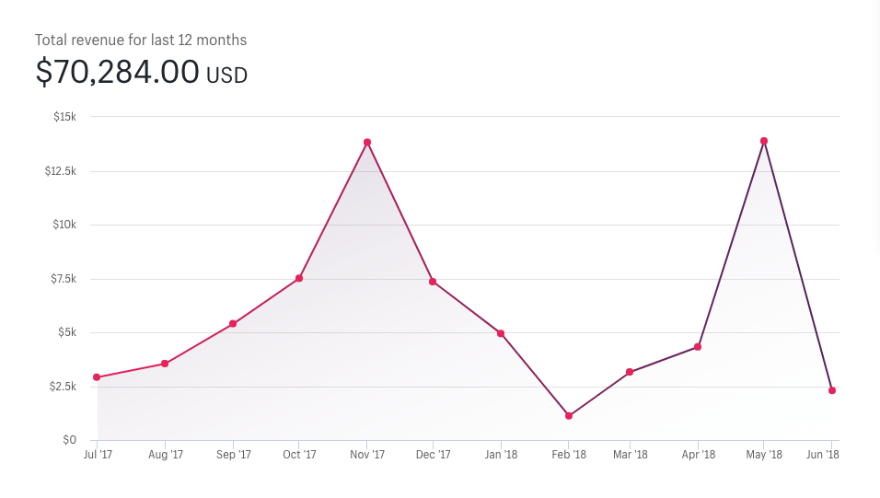Select the Apr '18 data point on the line
Viewport: 880px width, 498px height.
pos(697,347)
